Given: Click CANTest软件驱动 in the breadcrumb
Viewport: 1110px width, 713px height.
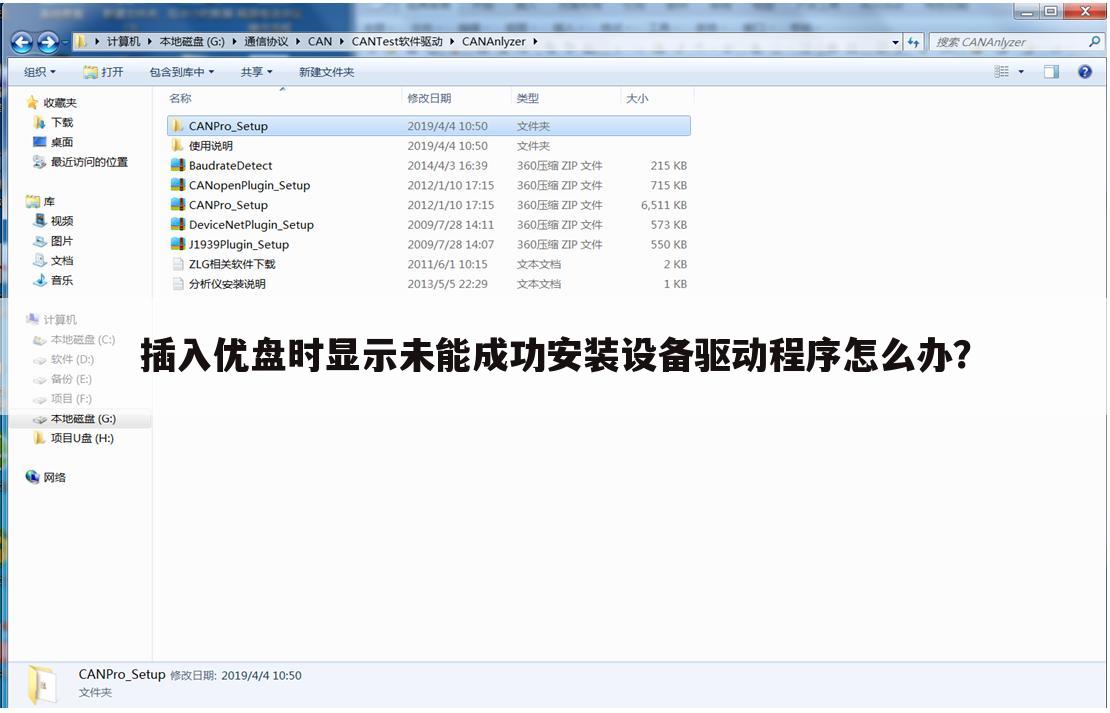Looking at the screenshot, I should [x=397, y=42].
